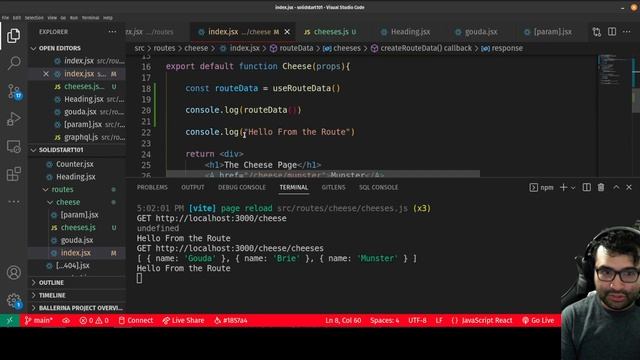
Task: Collapse the Open Editors section
Action: pyautogui.click(x=76, y=48)
